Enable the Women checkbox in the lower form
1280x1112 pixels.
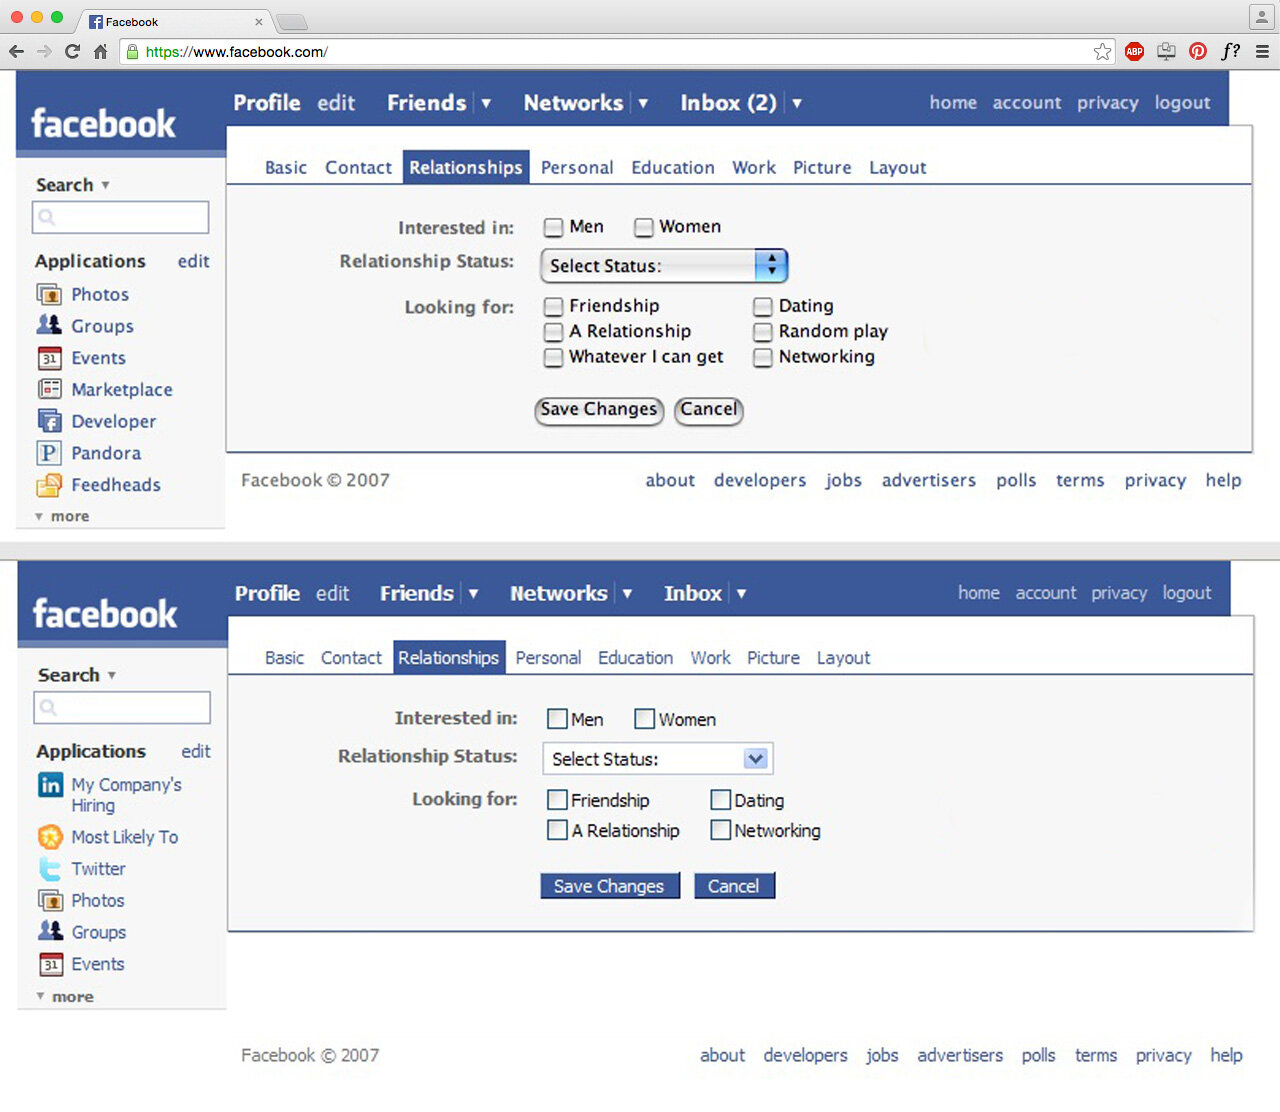tap(644, 719)
